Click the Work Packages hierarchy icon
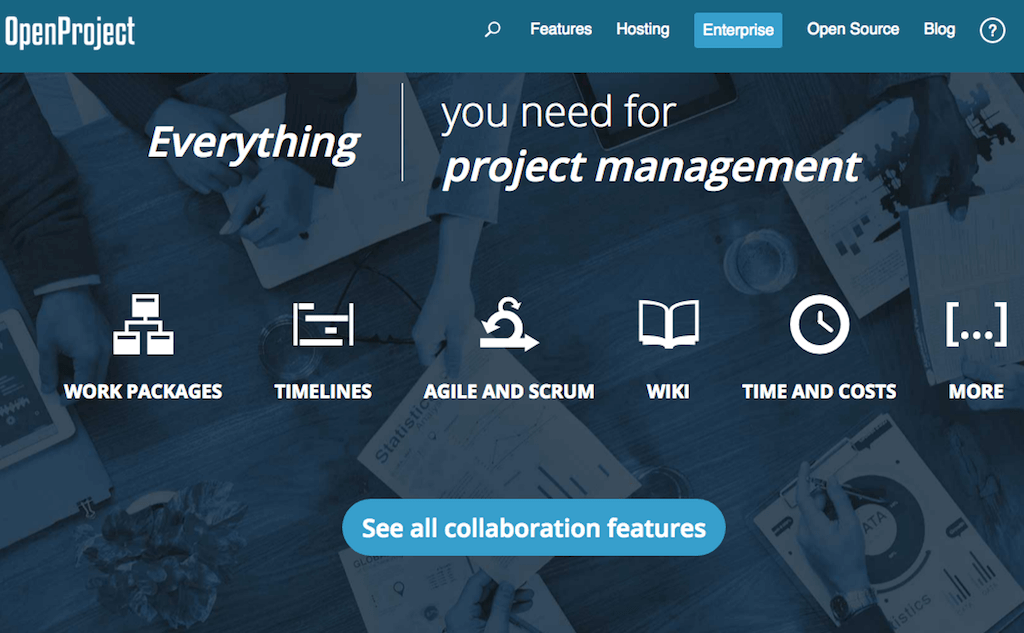Image resolution: width=1024 pixels, height=633 pixels. pyautogui.click(x=143, y=325)
